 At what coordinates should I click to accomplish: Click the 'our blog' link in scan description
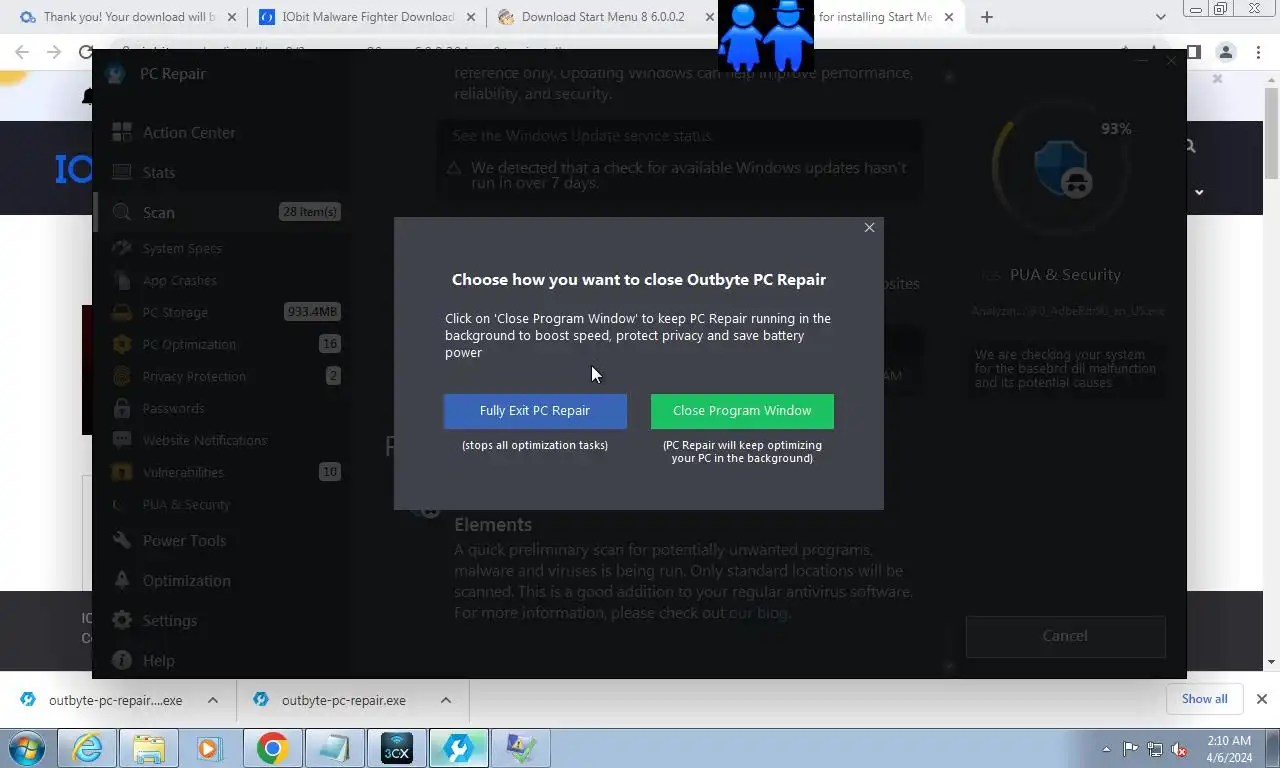tap(758, 613)
